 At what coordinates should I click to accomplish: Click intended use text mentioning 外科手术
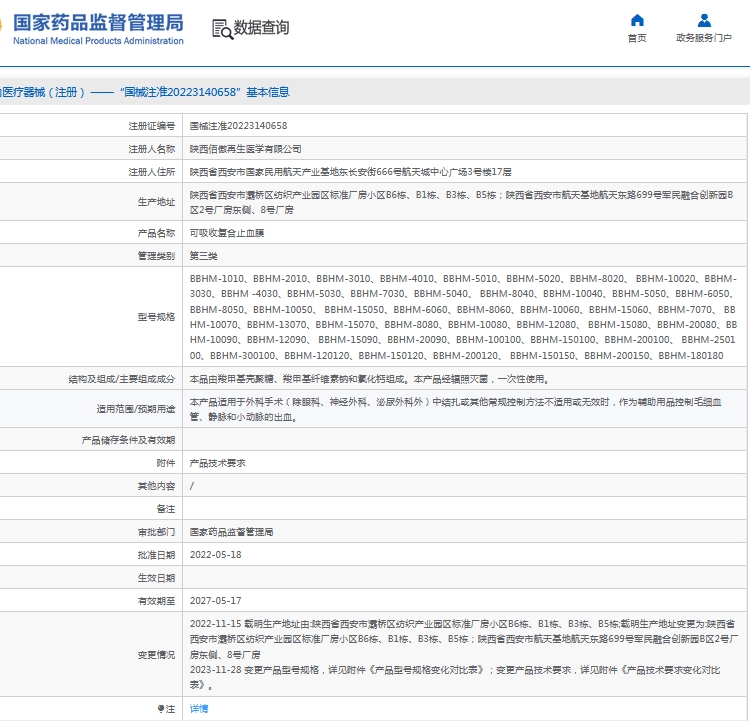click(x=455, y=409)
